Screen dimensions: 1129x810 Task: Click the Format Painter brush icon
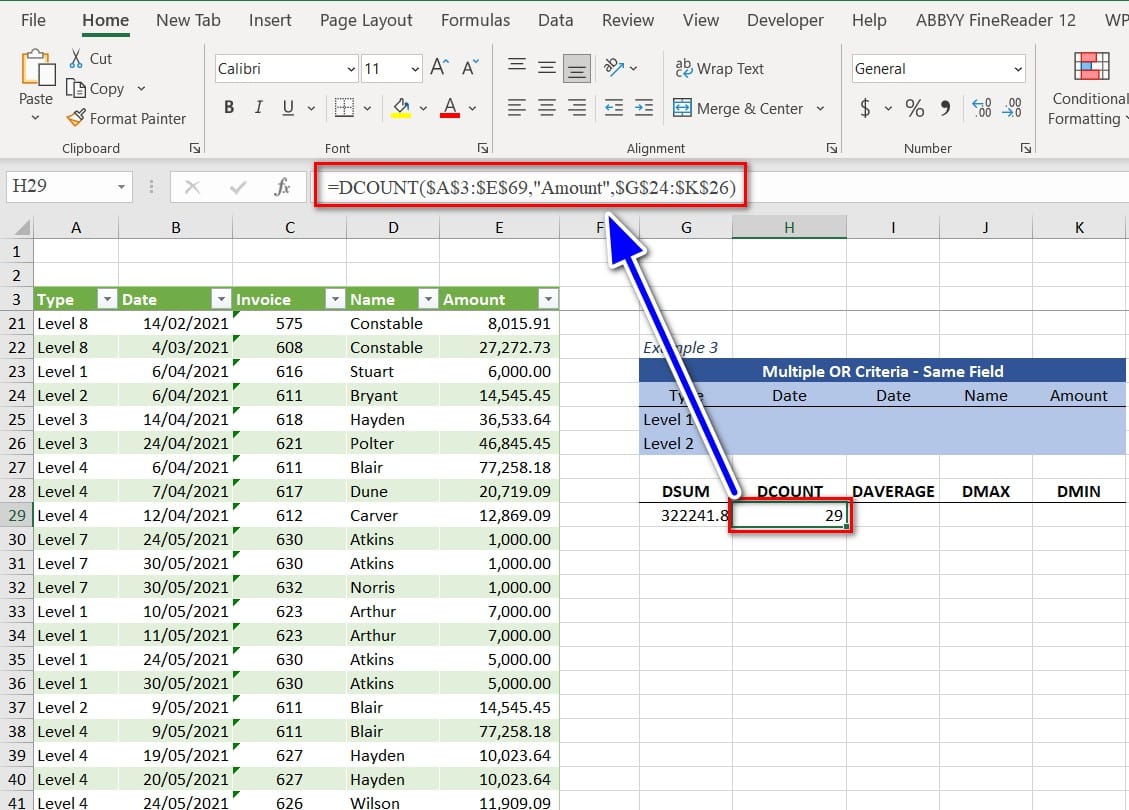pos(76,118)
